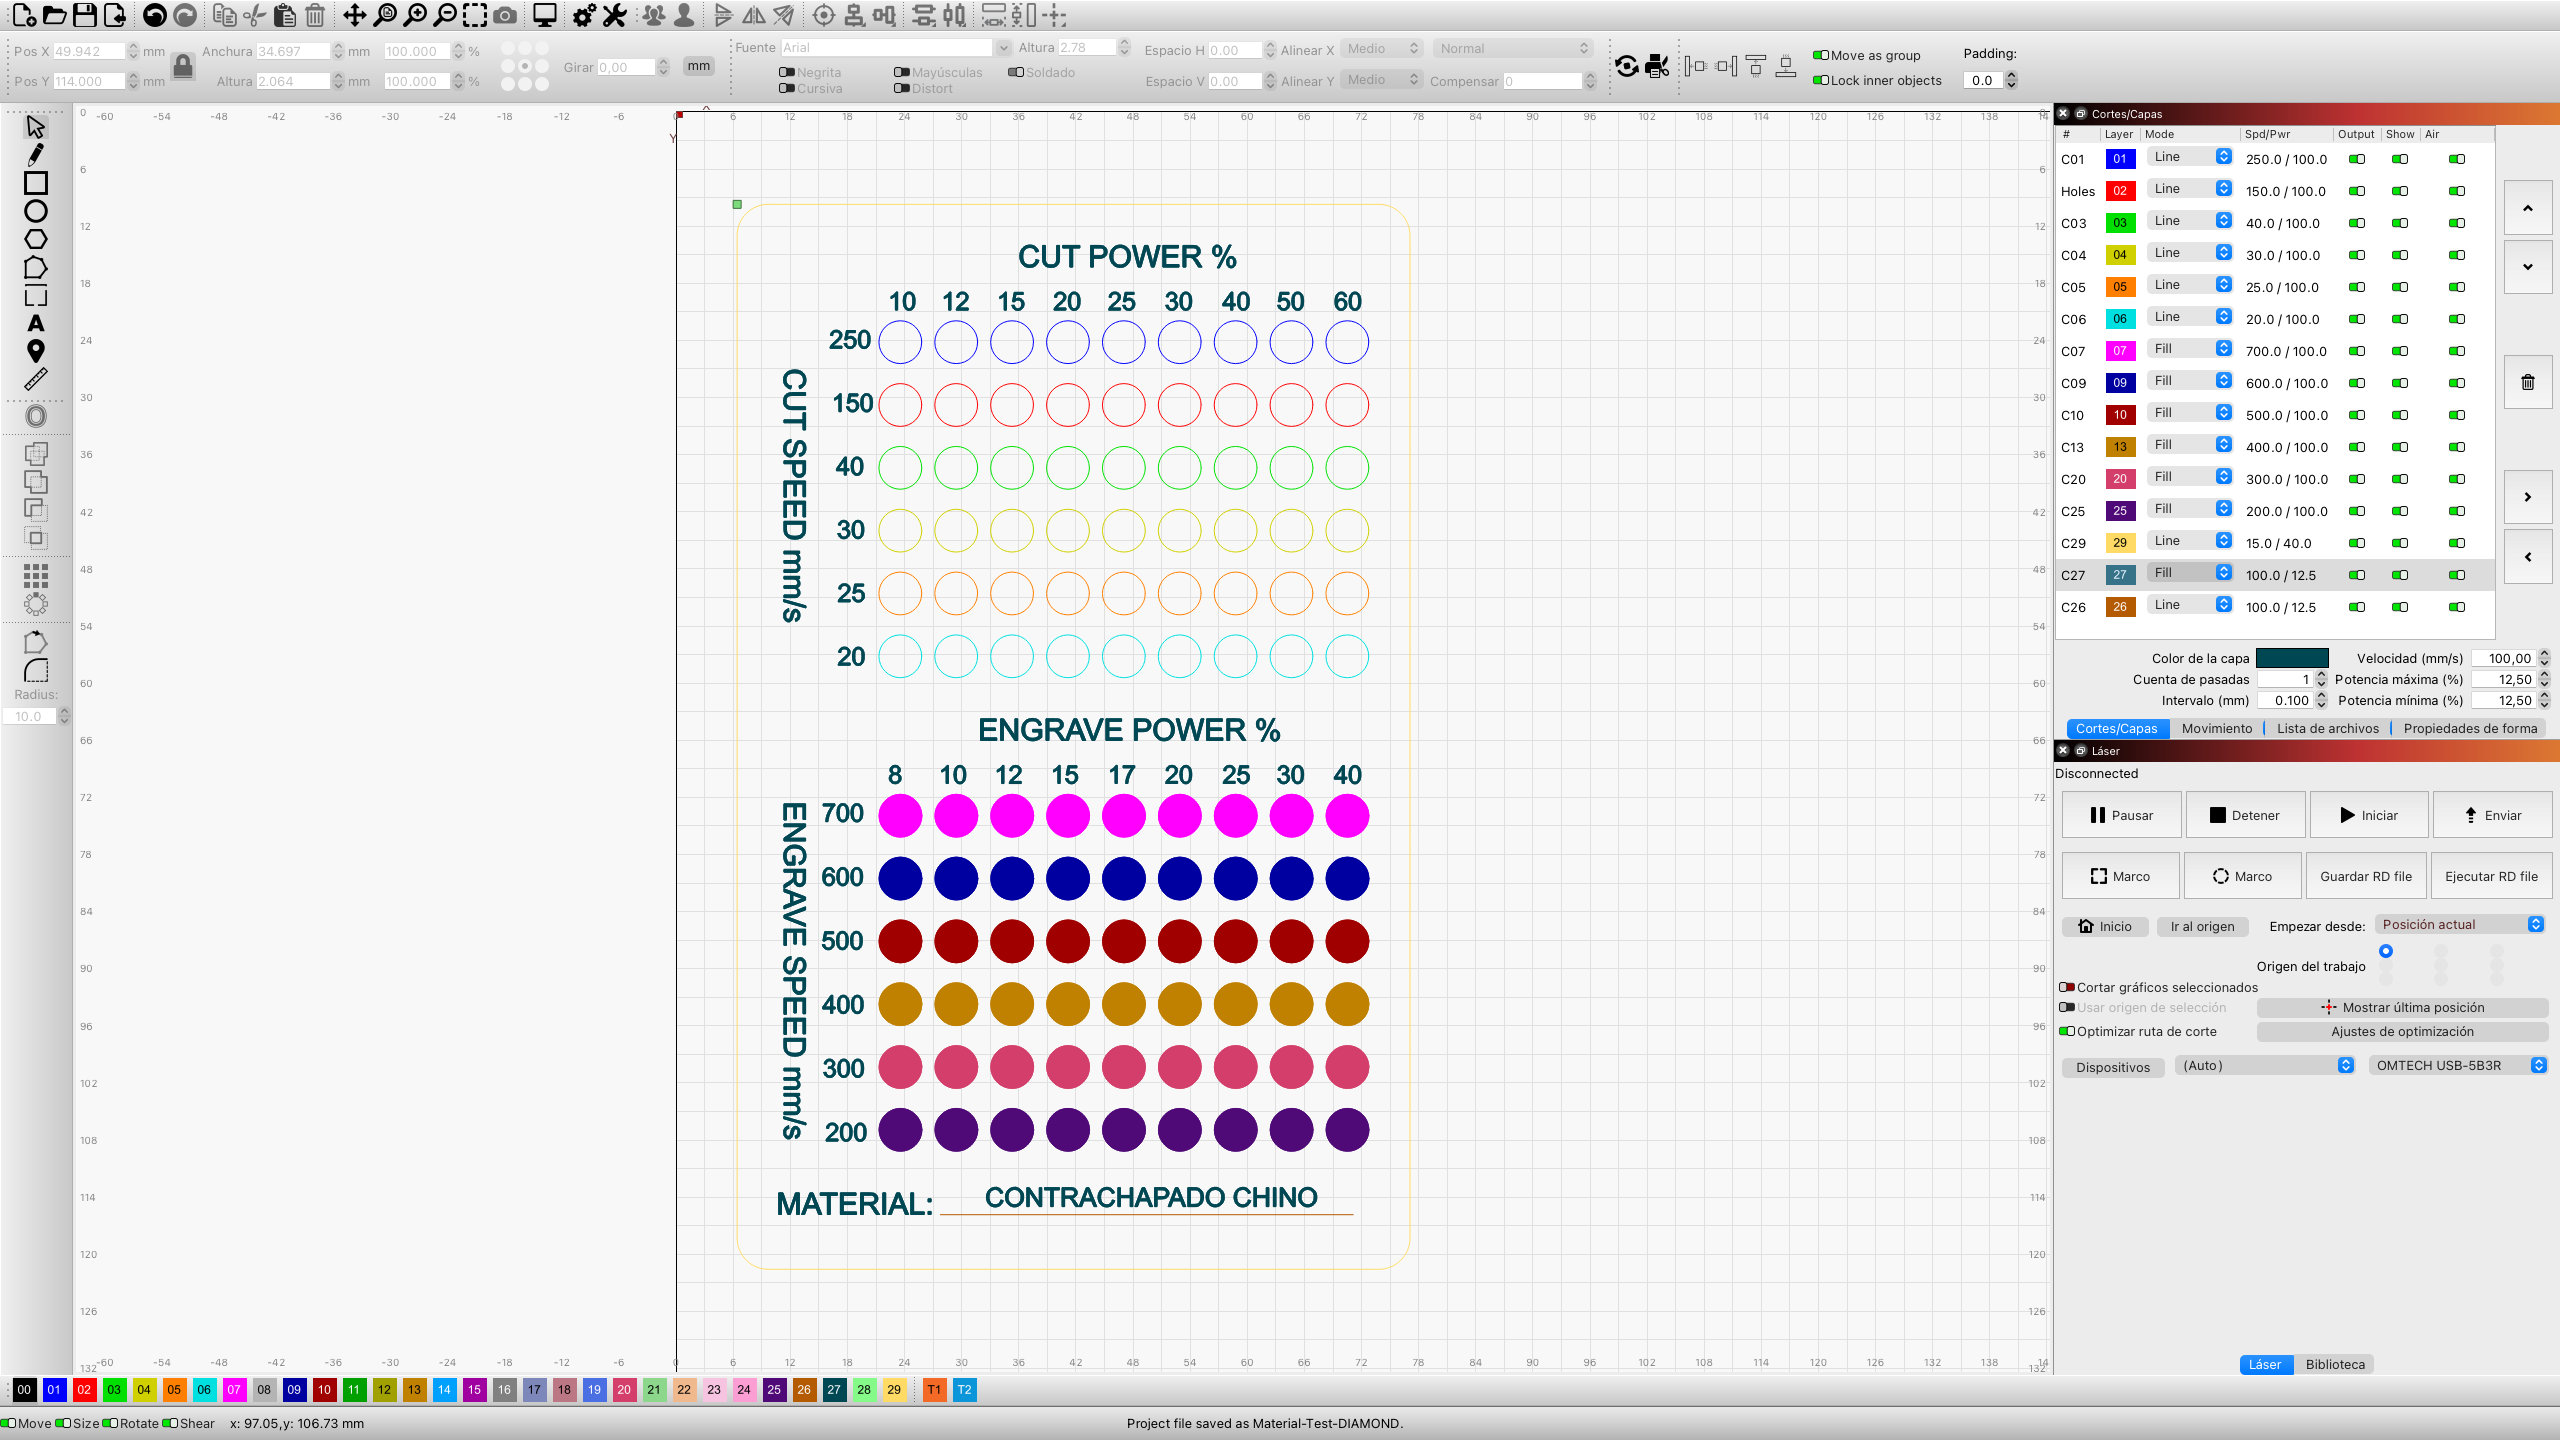Screen dimensions: 2560x1440
Task: Click the Velocidad mm/s input field
Action: [x=2508, y=658]
